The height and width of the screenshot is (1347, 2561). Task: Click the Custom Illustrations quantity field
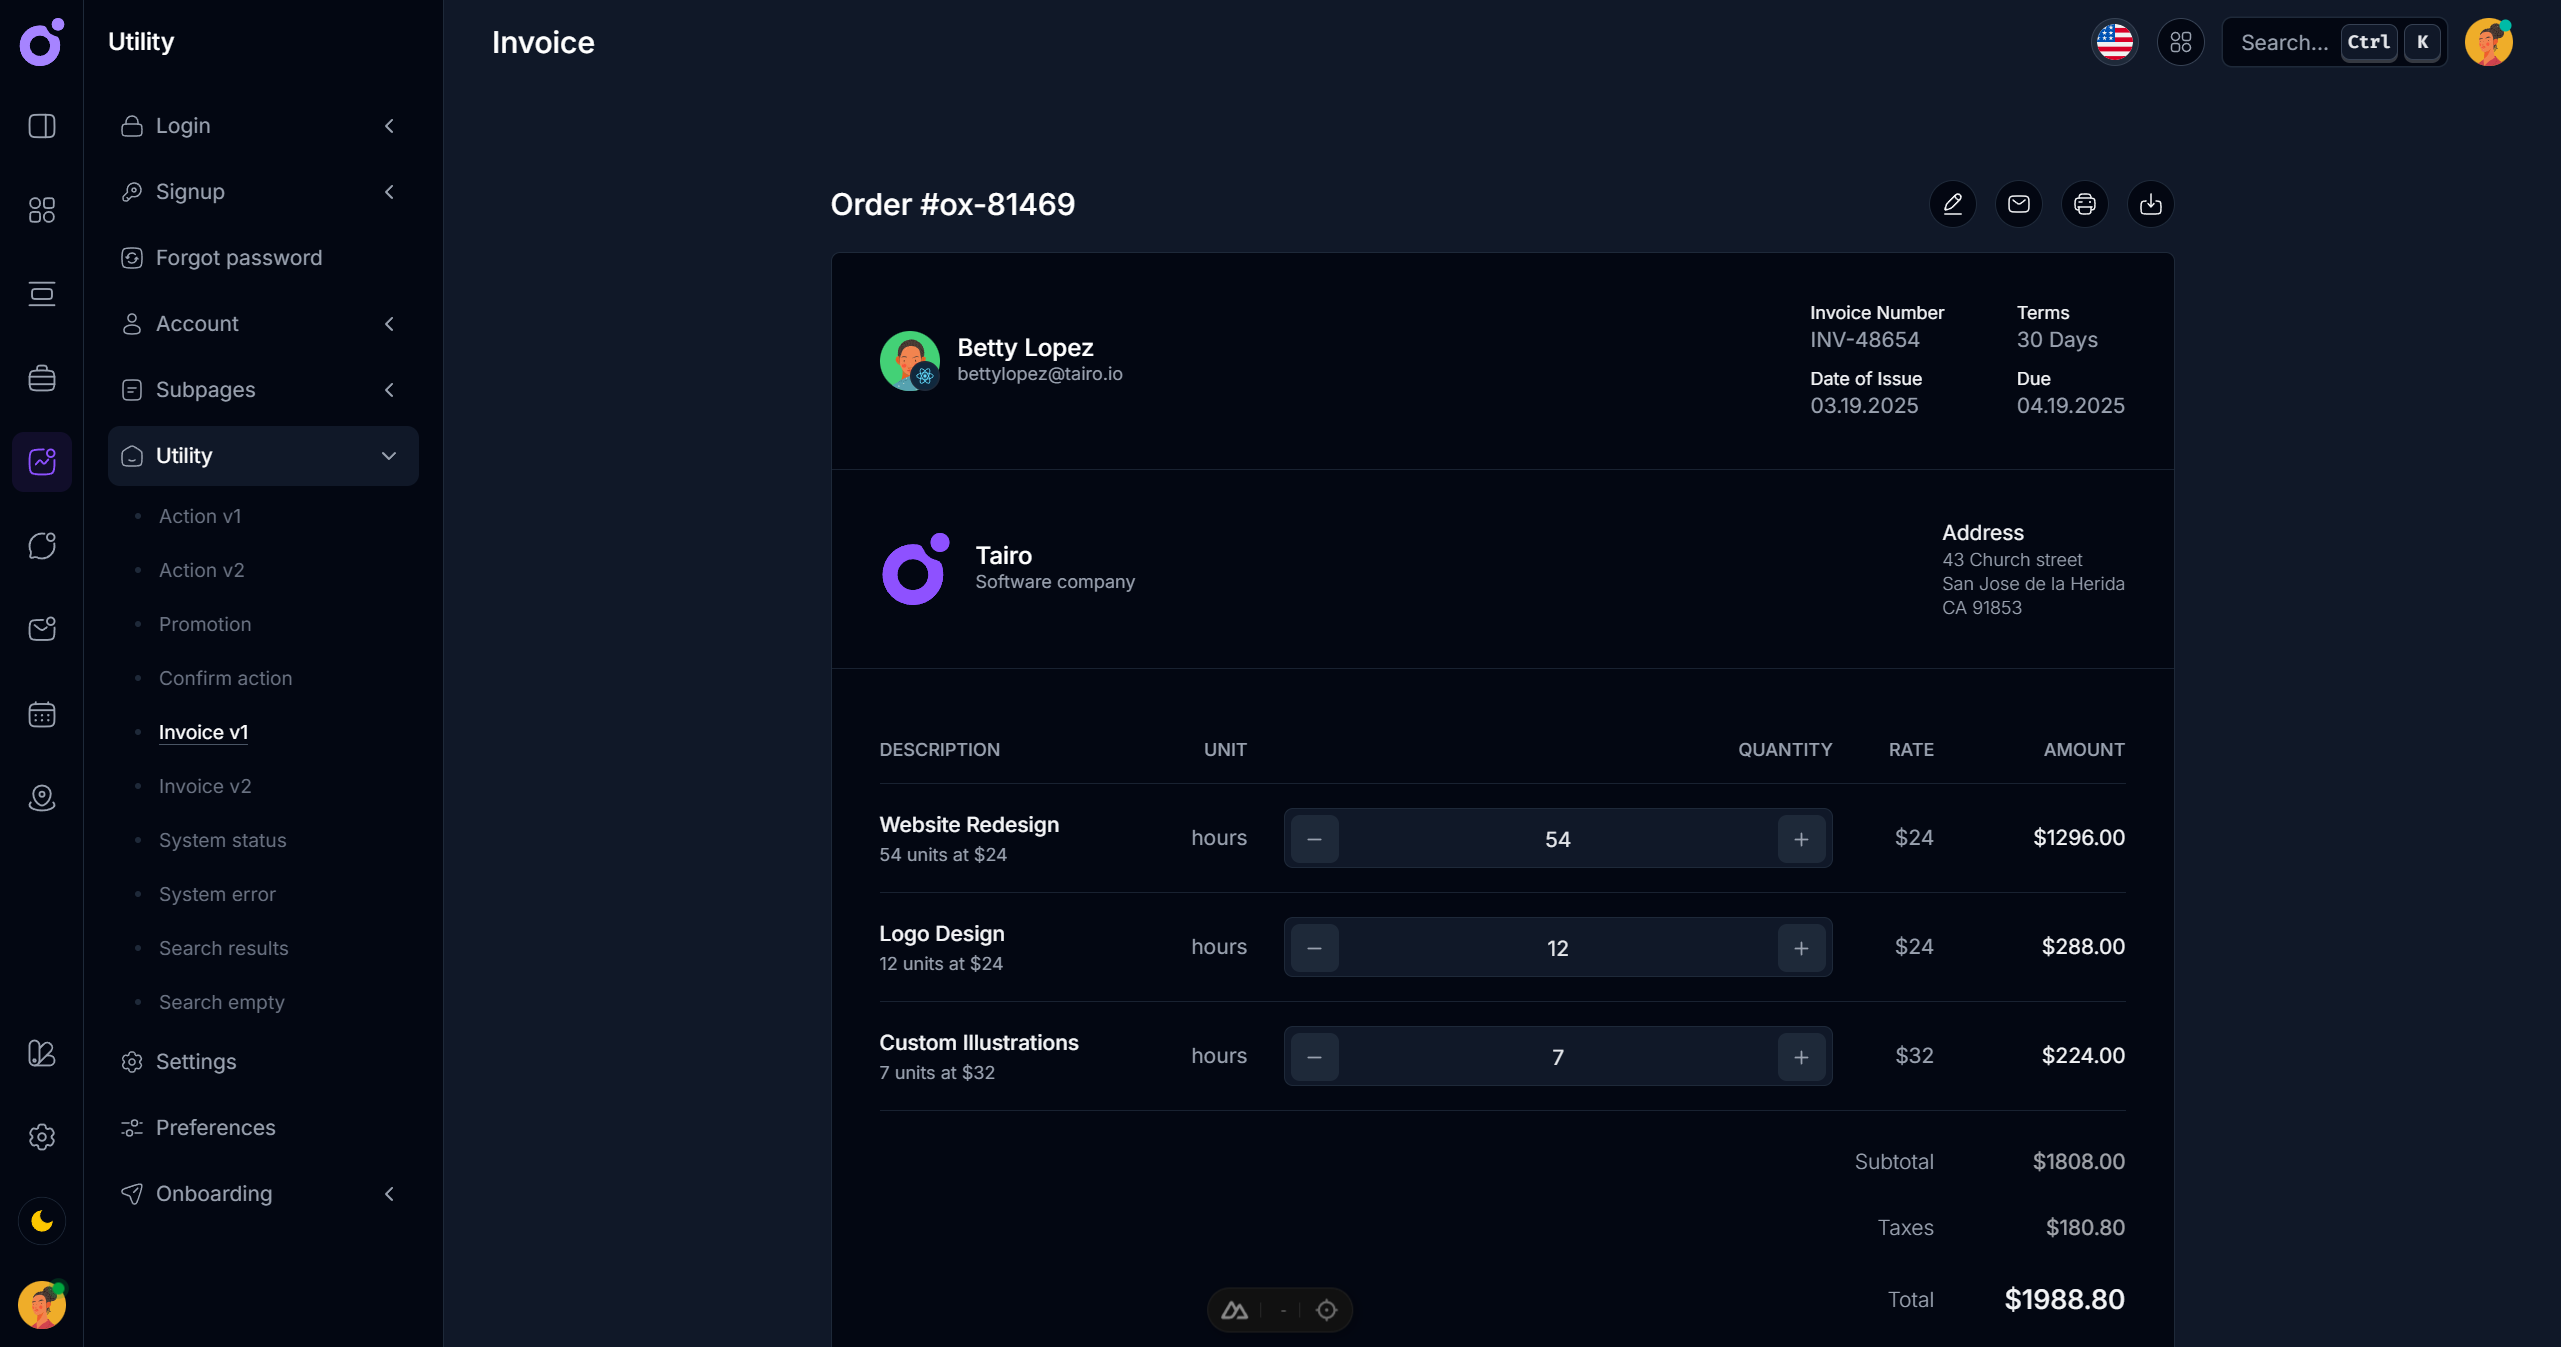(x=1557, y=1057)
